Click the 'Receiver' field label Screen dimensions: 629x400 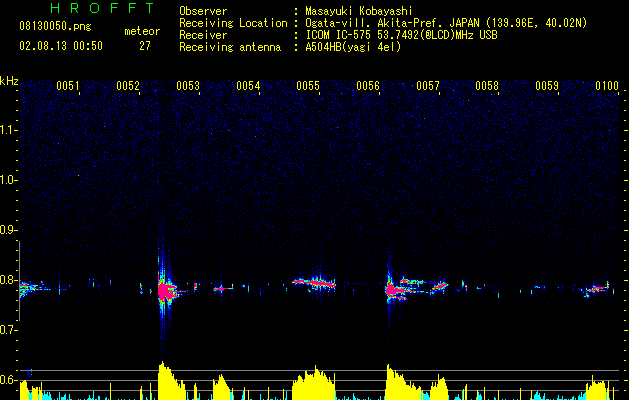(203, 35)
